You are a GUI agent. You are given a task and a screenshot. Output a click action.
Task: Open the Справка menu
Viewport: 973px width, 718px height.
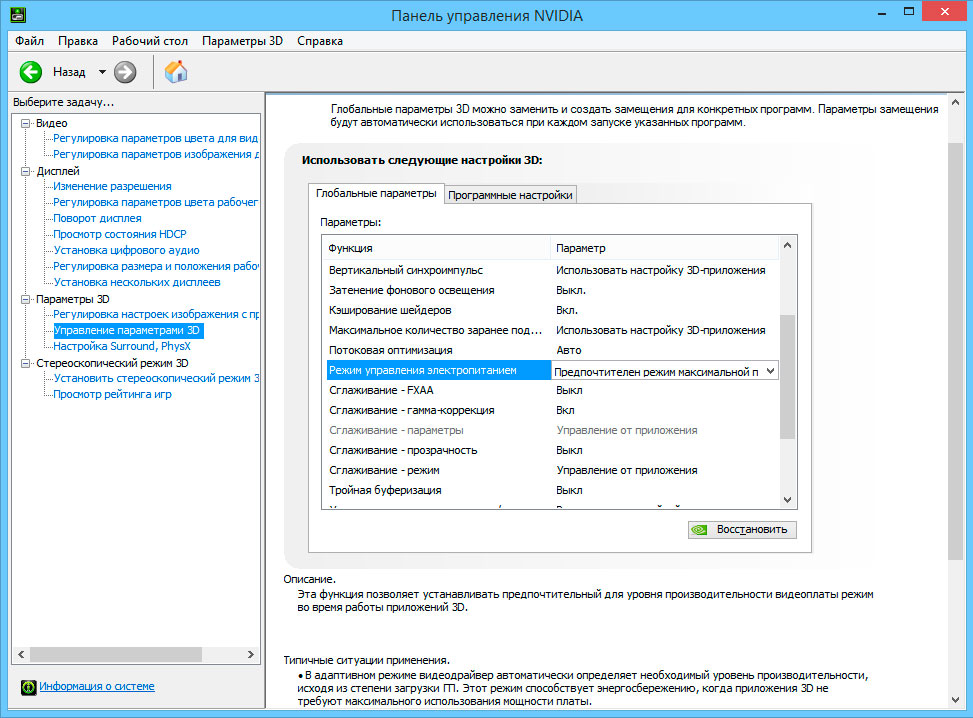[x=320, y=41]
